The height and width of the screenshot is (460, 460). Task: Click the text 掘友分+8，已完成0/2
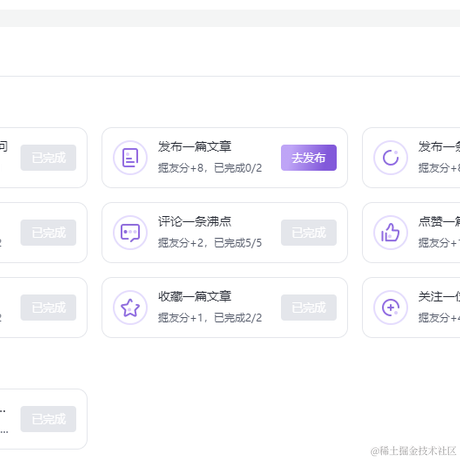pyautogui.click(x=210, y=168)
